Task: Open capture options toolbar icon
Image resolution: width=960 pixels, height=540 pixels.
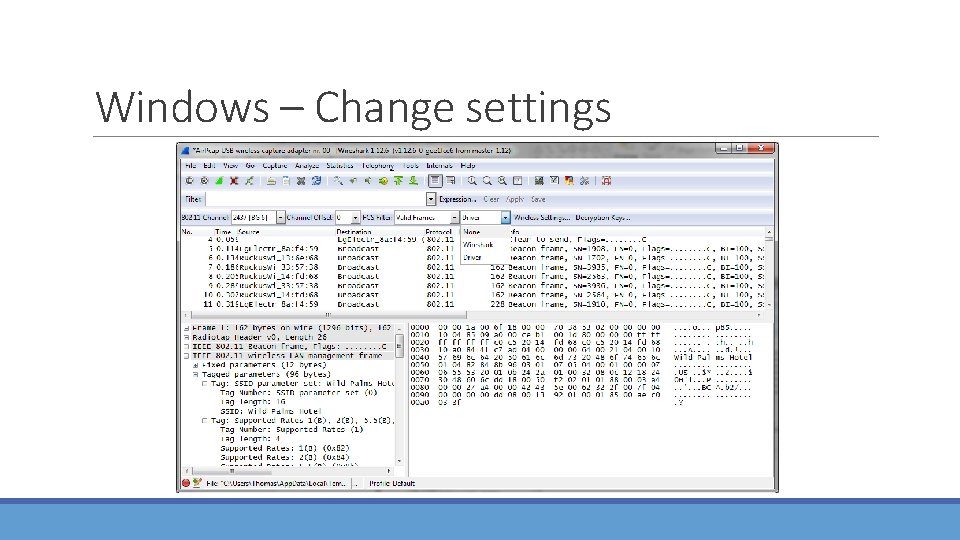Action: tap(204, 181)
